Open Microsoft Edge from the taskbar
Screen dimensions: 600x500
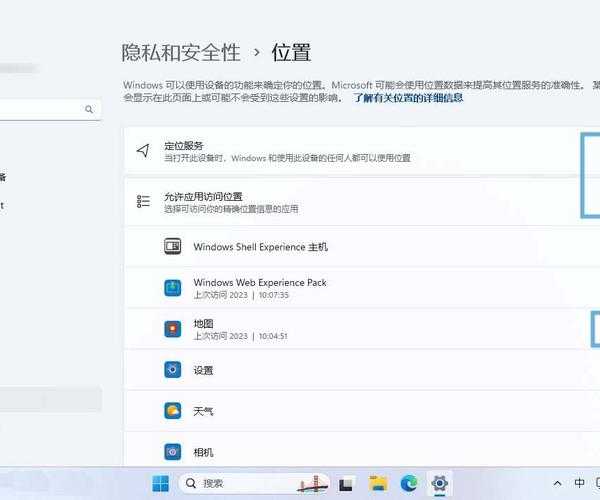(x=408, y=484)
